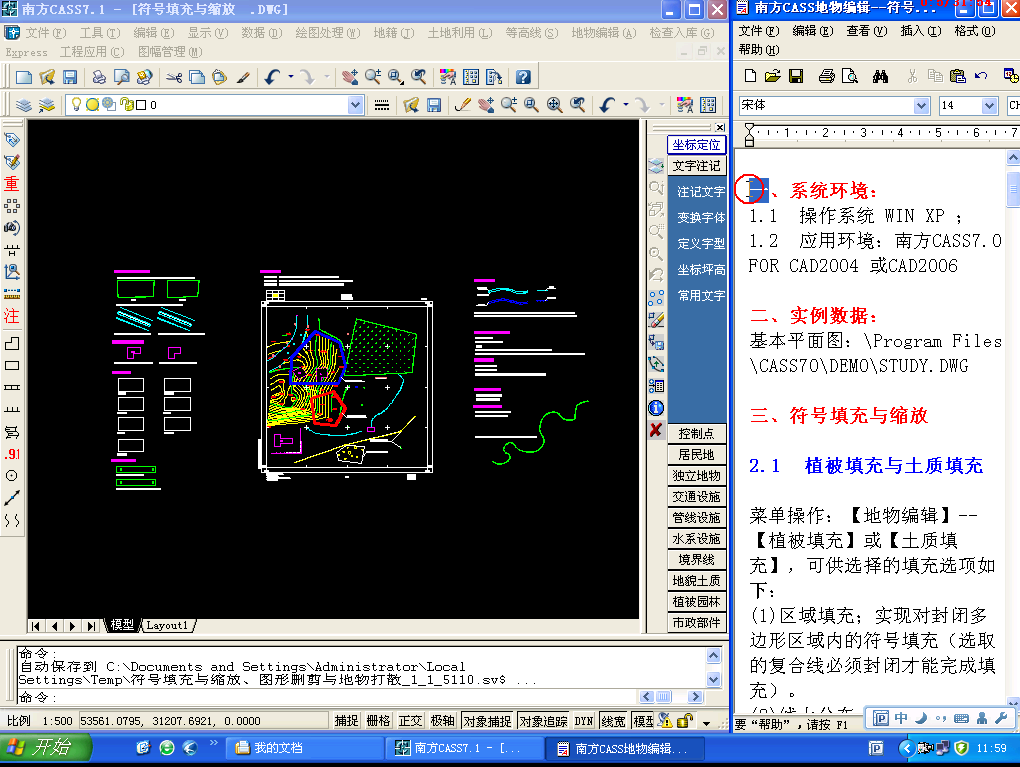
Task: Toggle 正交 ortho mode in status bar
Action: point(410,721)
